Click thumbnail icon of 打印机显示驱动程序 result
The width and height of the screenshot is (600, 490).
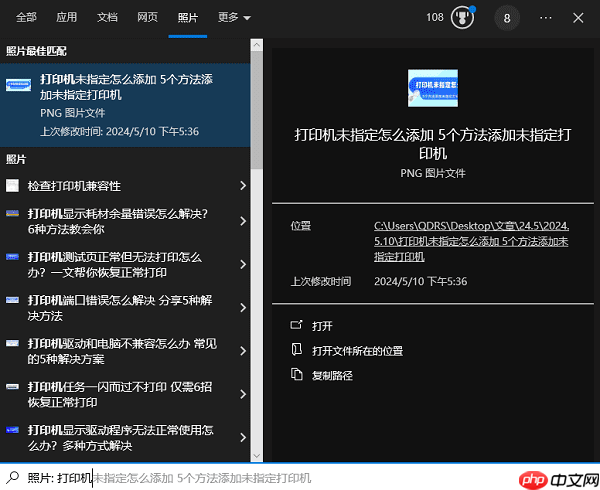[12, 430]
